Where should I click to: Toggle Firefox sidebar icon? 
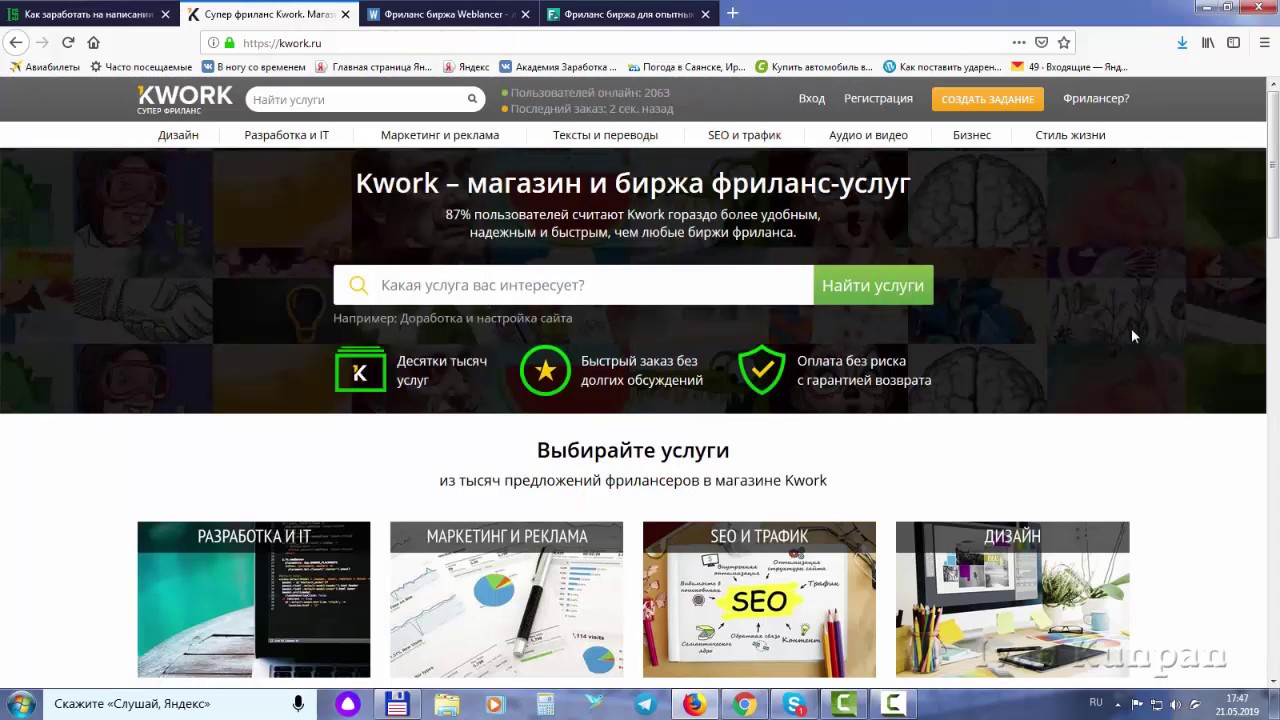click(x=1234, y=43)
